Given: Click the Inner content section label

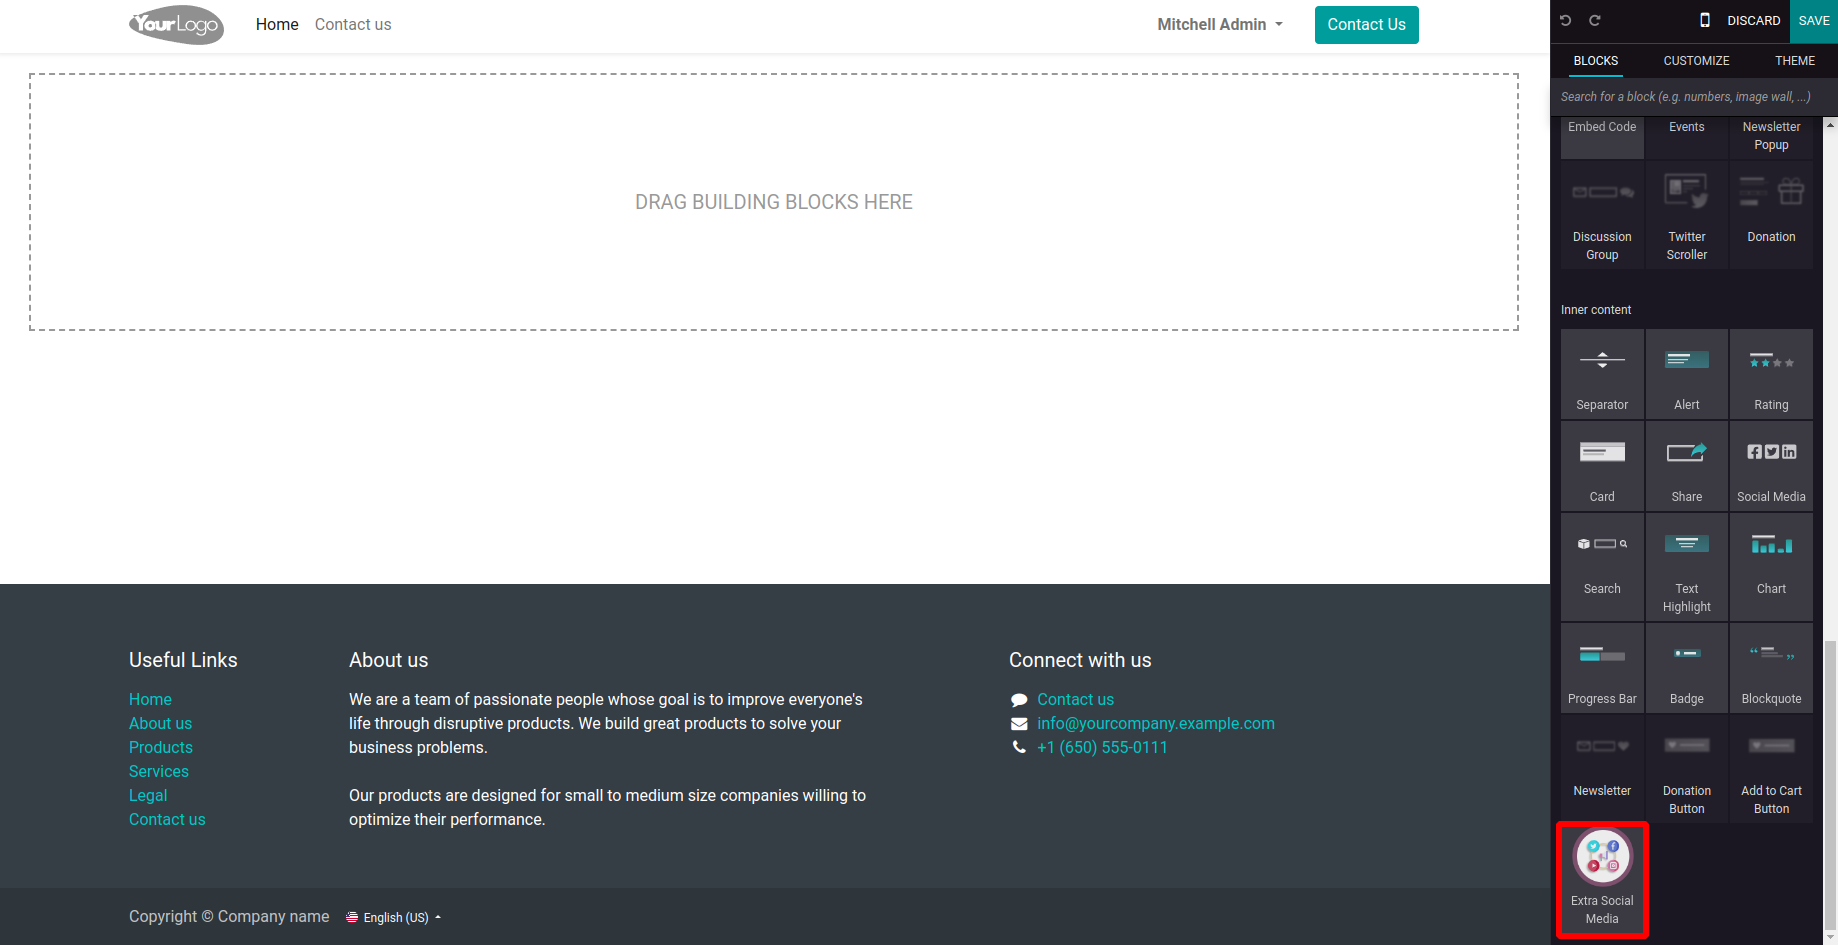Looking at the screenshot, I should tap(1596, 310).
